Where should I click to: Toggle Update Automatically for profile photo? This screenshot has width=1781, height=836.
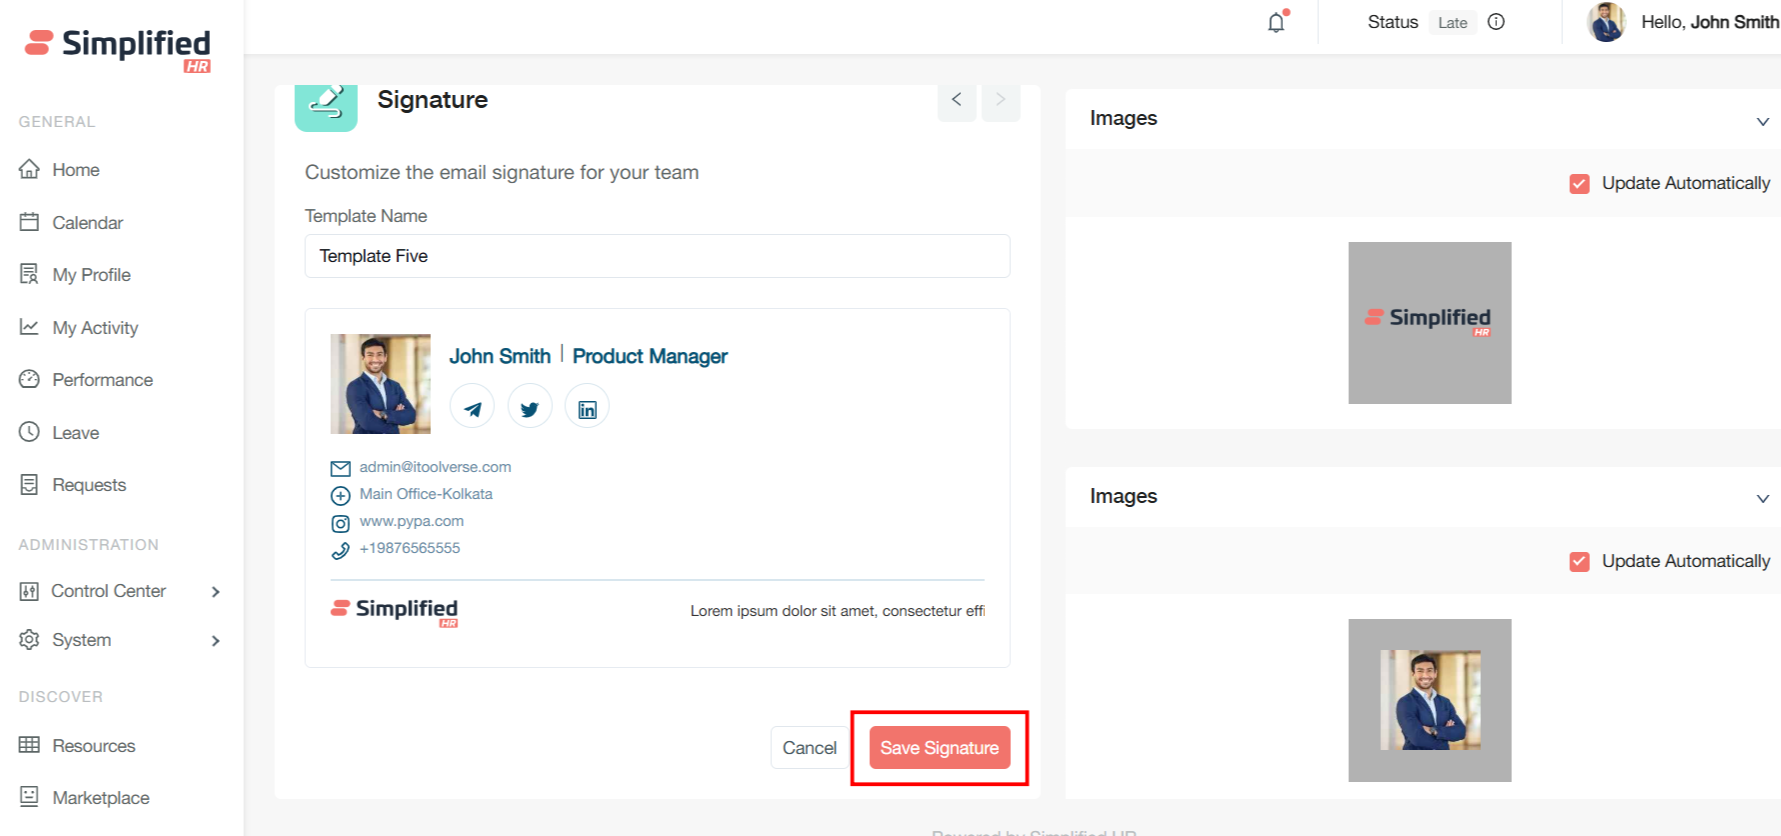click(1580, 562)
